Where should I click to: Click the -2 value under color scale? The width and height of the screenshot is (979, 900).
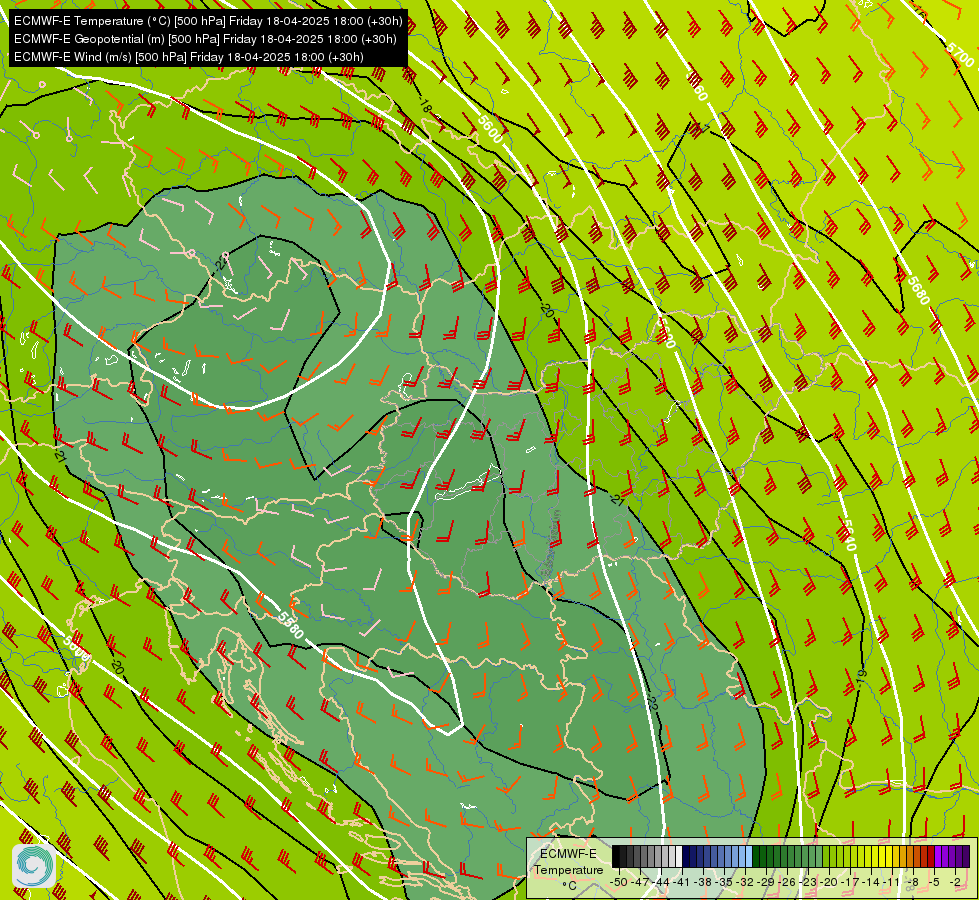955,882
